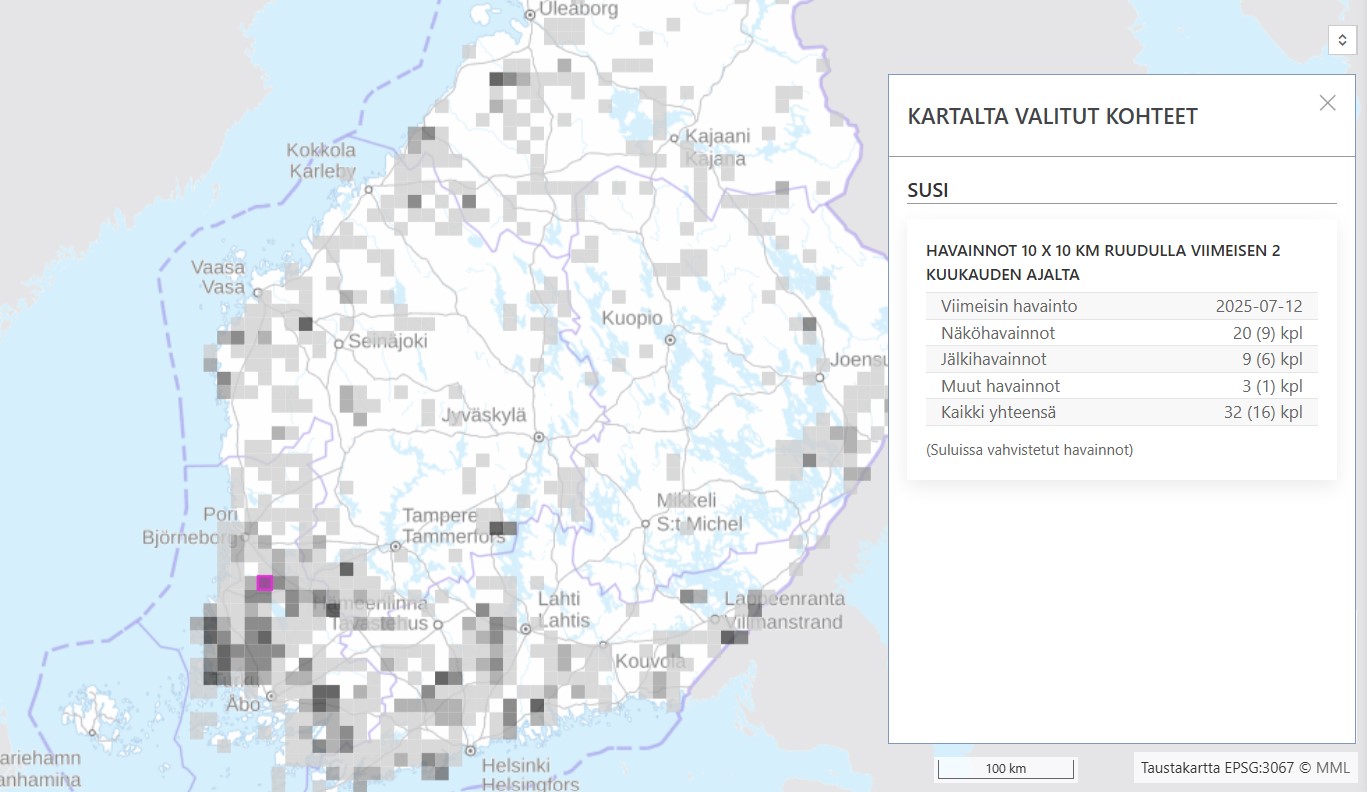Select the Kaikki yhteensä row
Image resolution: width=1367 pixels, height=792 pixels.
coord(1121,412)
